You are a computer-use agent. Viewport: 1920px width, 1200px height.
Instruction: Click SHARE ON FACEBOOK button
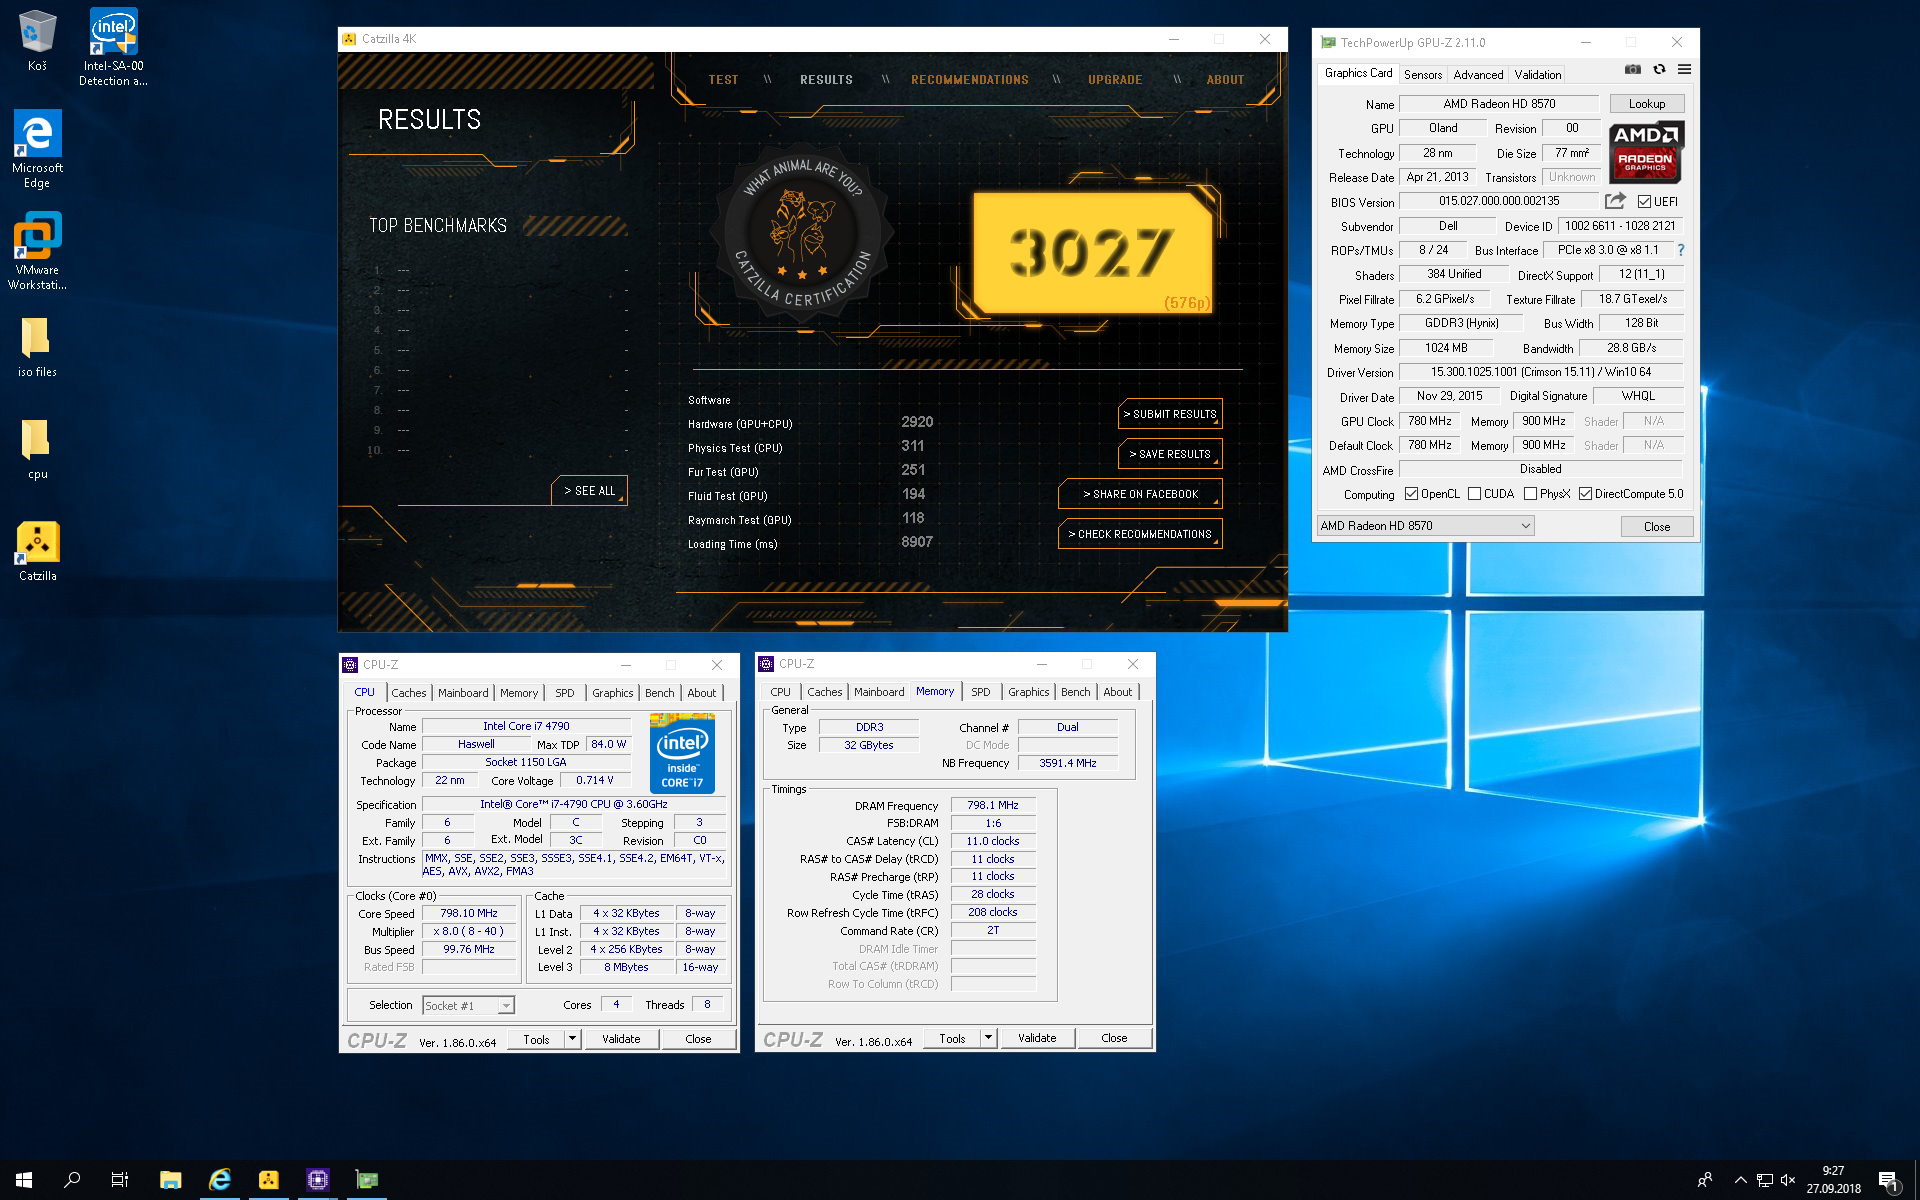point(1139,494)
